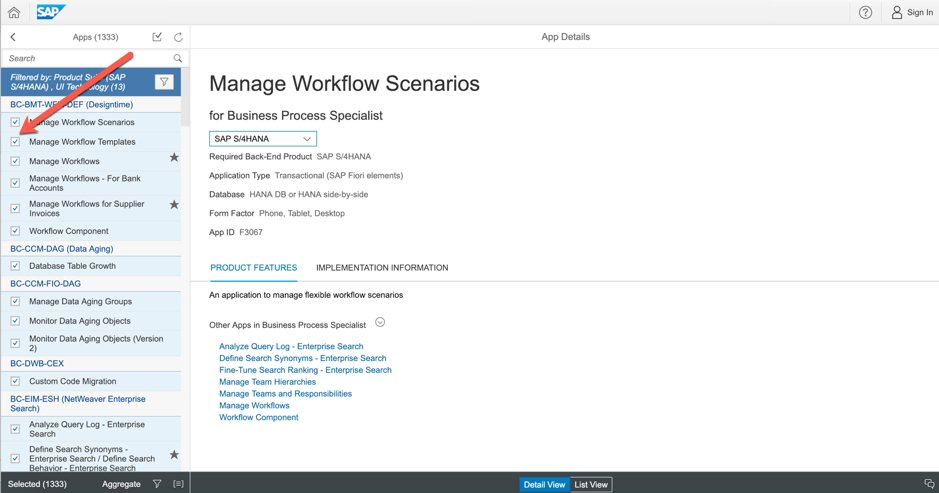Open Fine-Tune Search Ranking link
Image resolution: width=939 pixels, height=493 pixels.
click(x=305, y=370)
